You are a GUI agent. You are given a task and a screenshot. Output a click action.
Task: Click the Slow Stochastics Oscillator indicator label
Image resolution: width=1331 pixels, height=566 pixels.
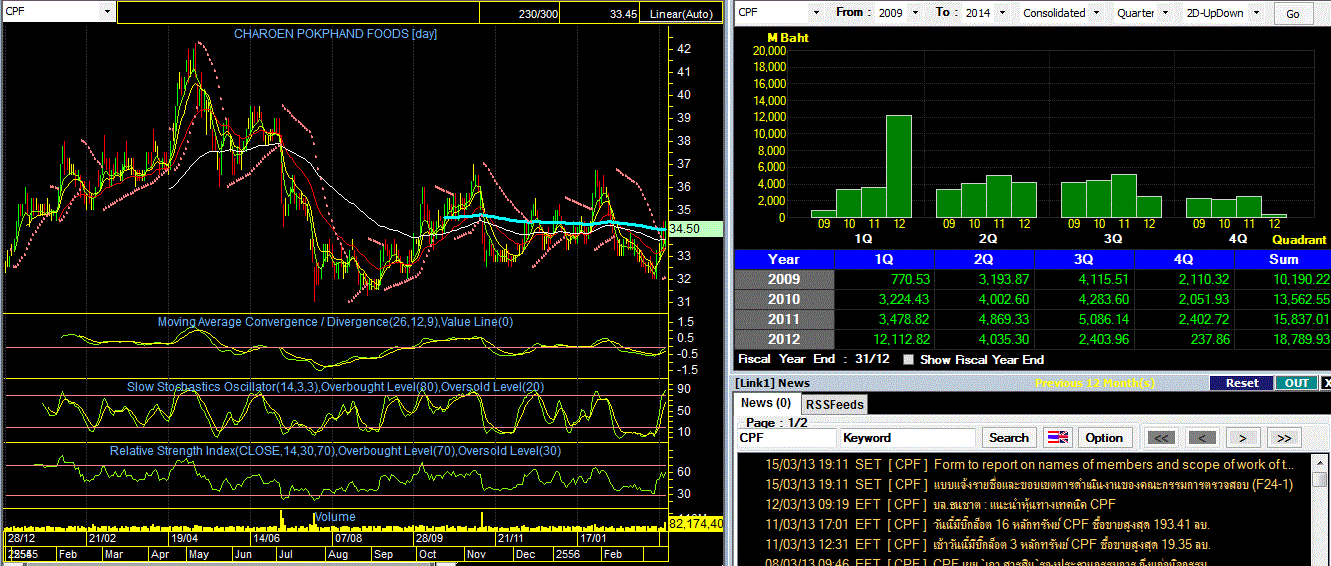pos(334,387)
